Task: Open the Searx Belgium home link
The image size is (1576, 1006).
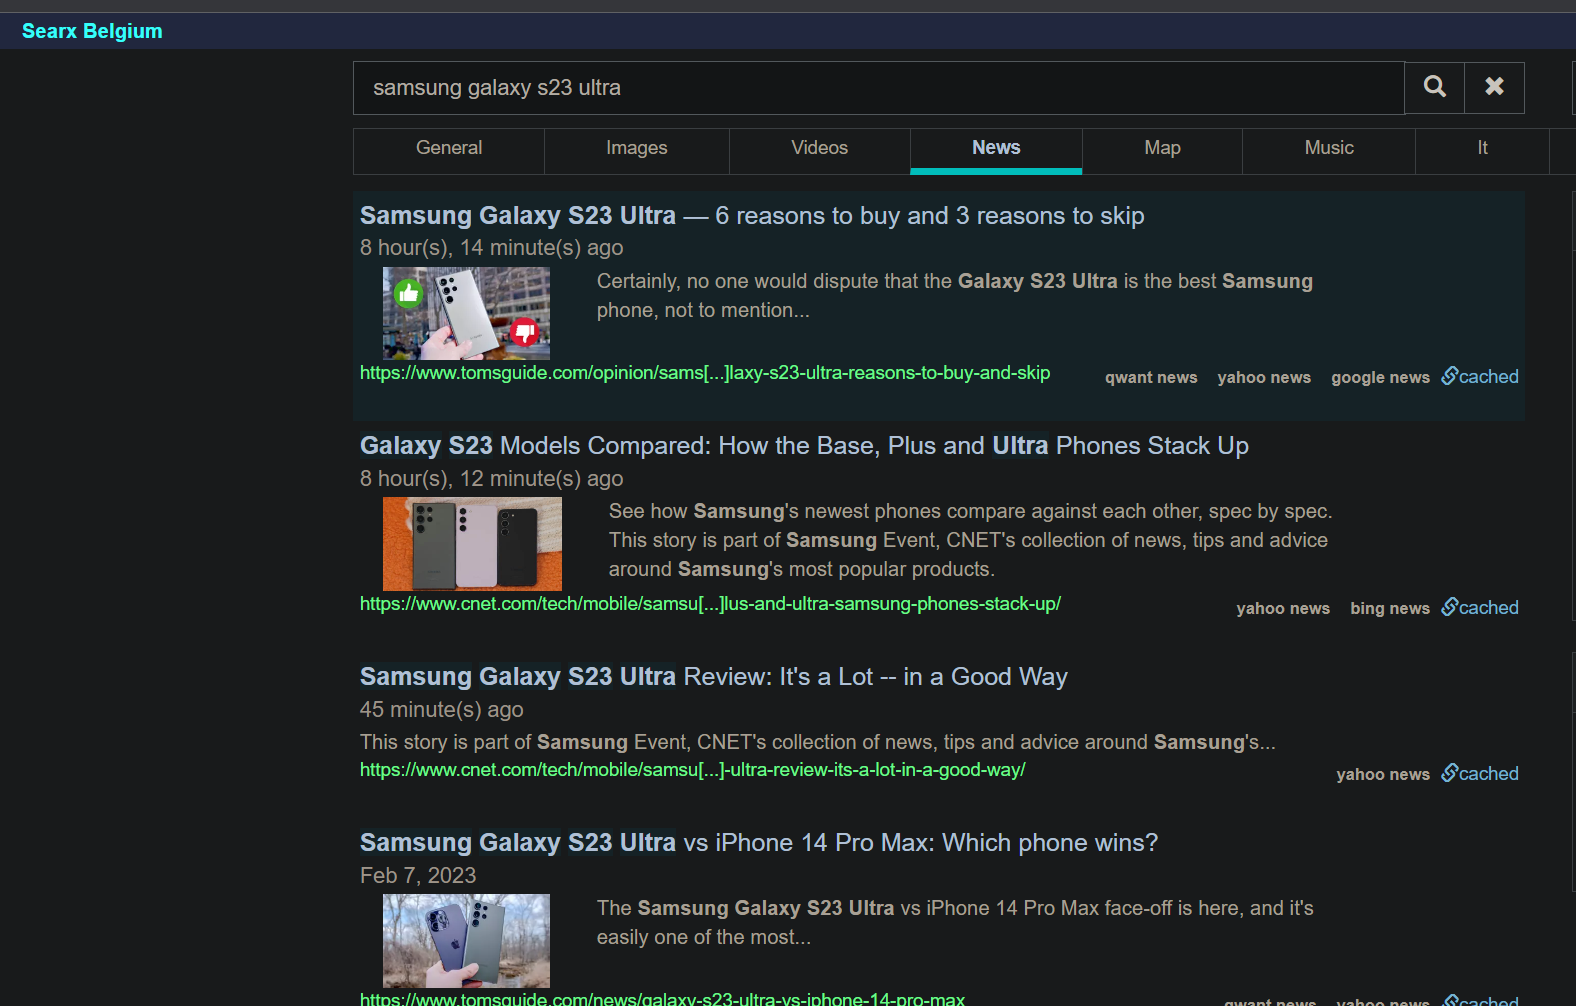Action: [x=92, y=31]
